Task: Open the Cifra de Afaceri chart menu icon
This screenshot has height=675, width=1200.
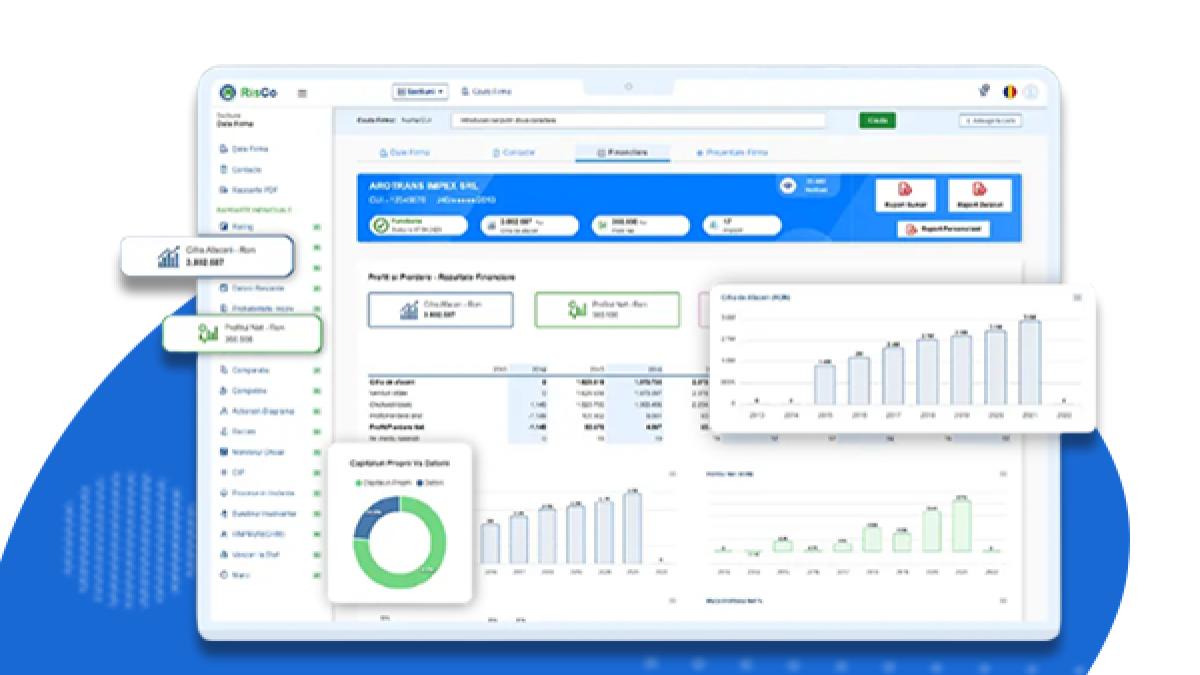Action: click(x=1077, y=297)
